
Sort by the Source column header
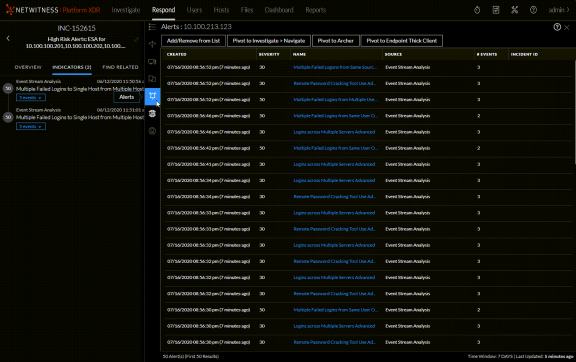point(393,54)
